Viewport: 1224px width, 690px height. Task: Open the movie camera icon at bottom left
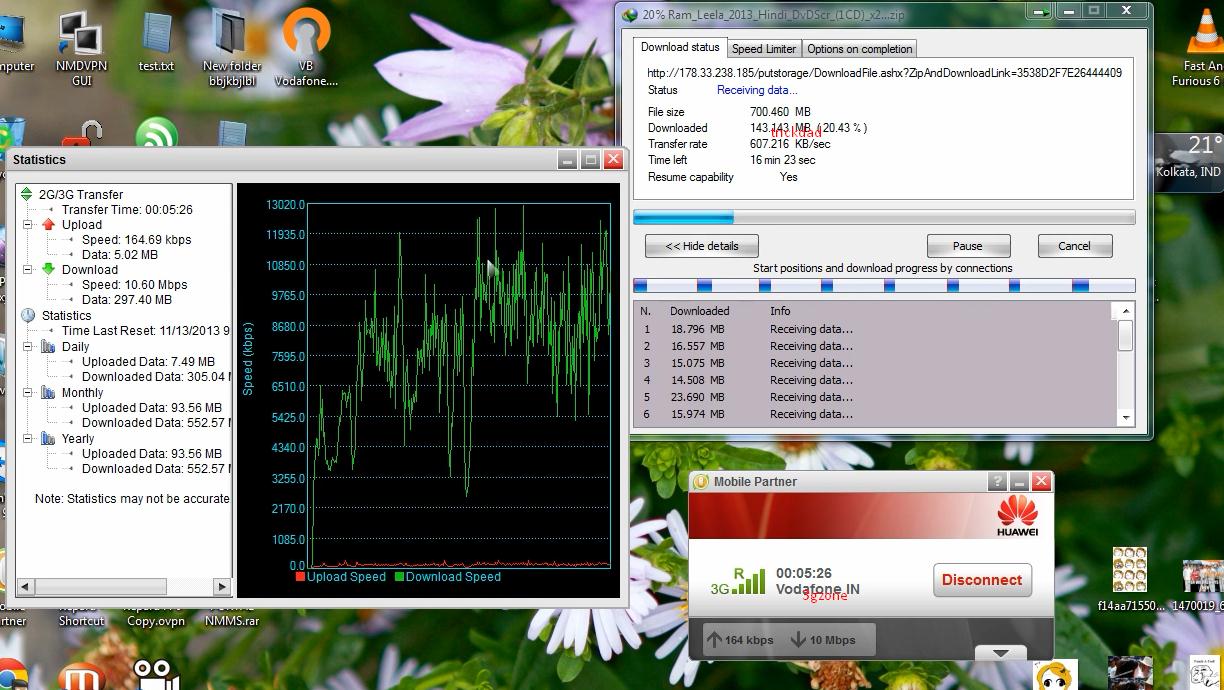point(156,673)
